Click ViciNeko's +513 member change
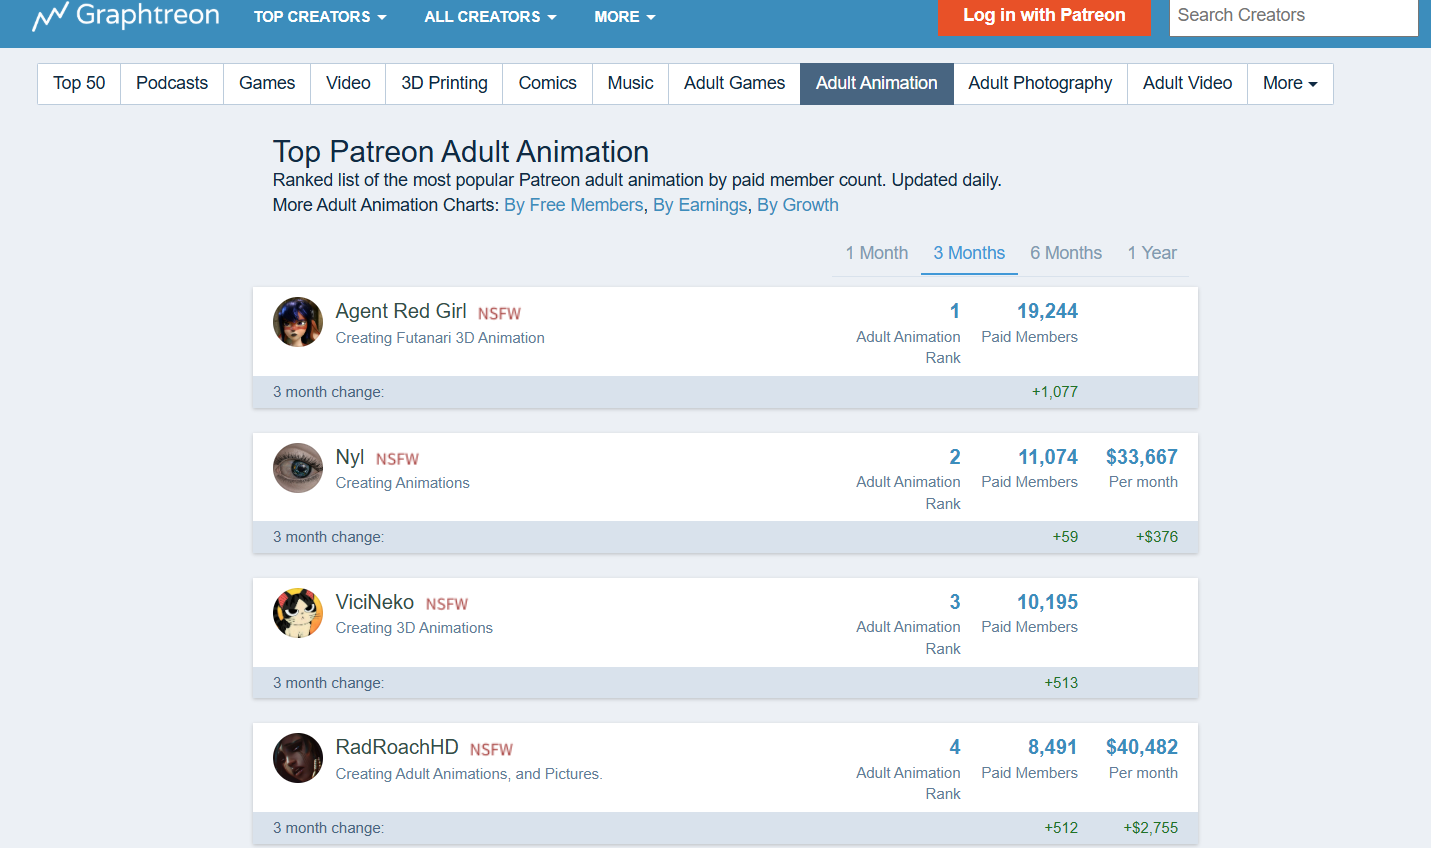 click(1061, 683)
